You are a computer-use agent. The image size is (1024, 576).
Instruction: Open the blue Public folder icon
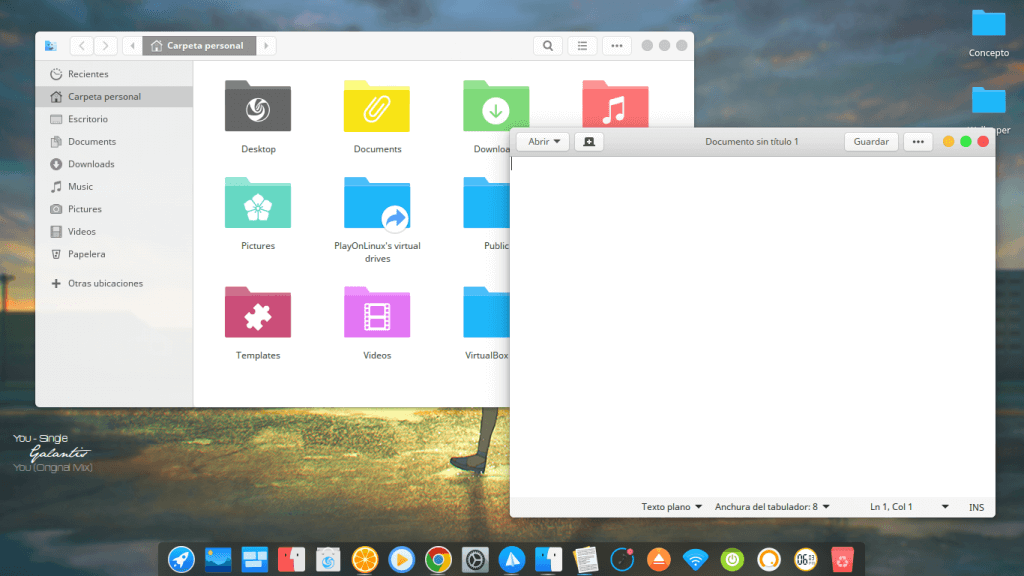tap(486, 203)
